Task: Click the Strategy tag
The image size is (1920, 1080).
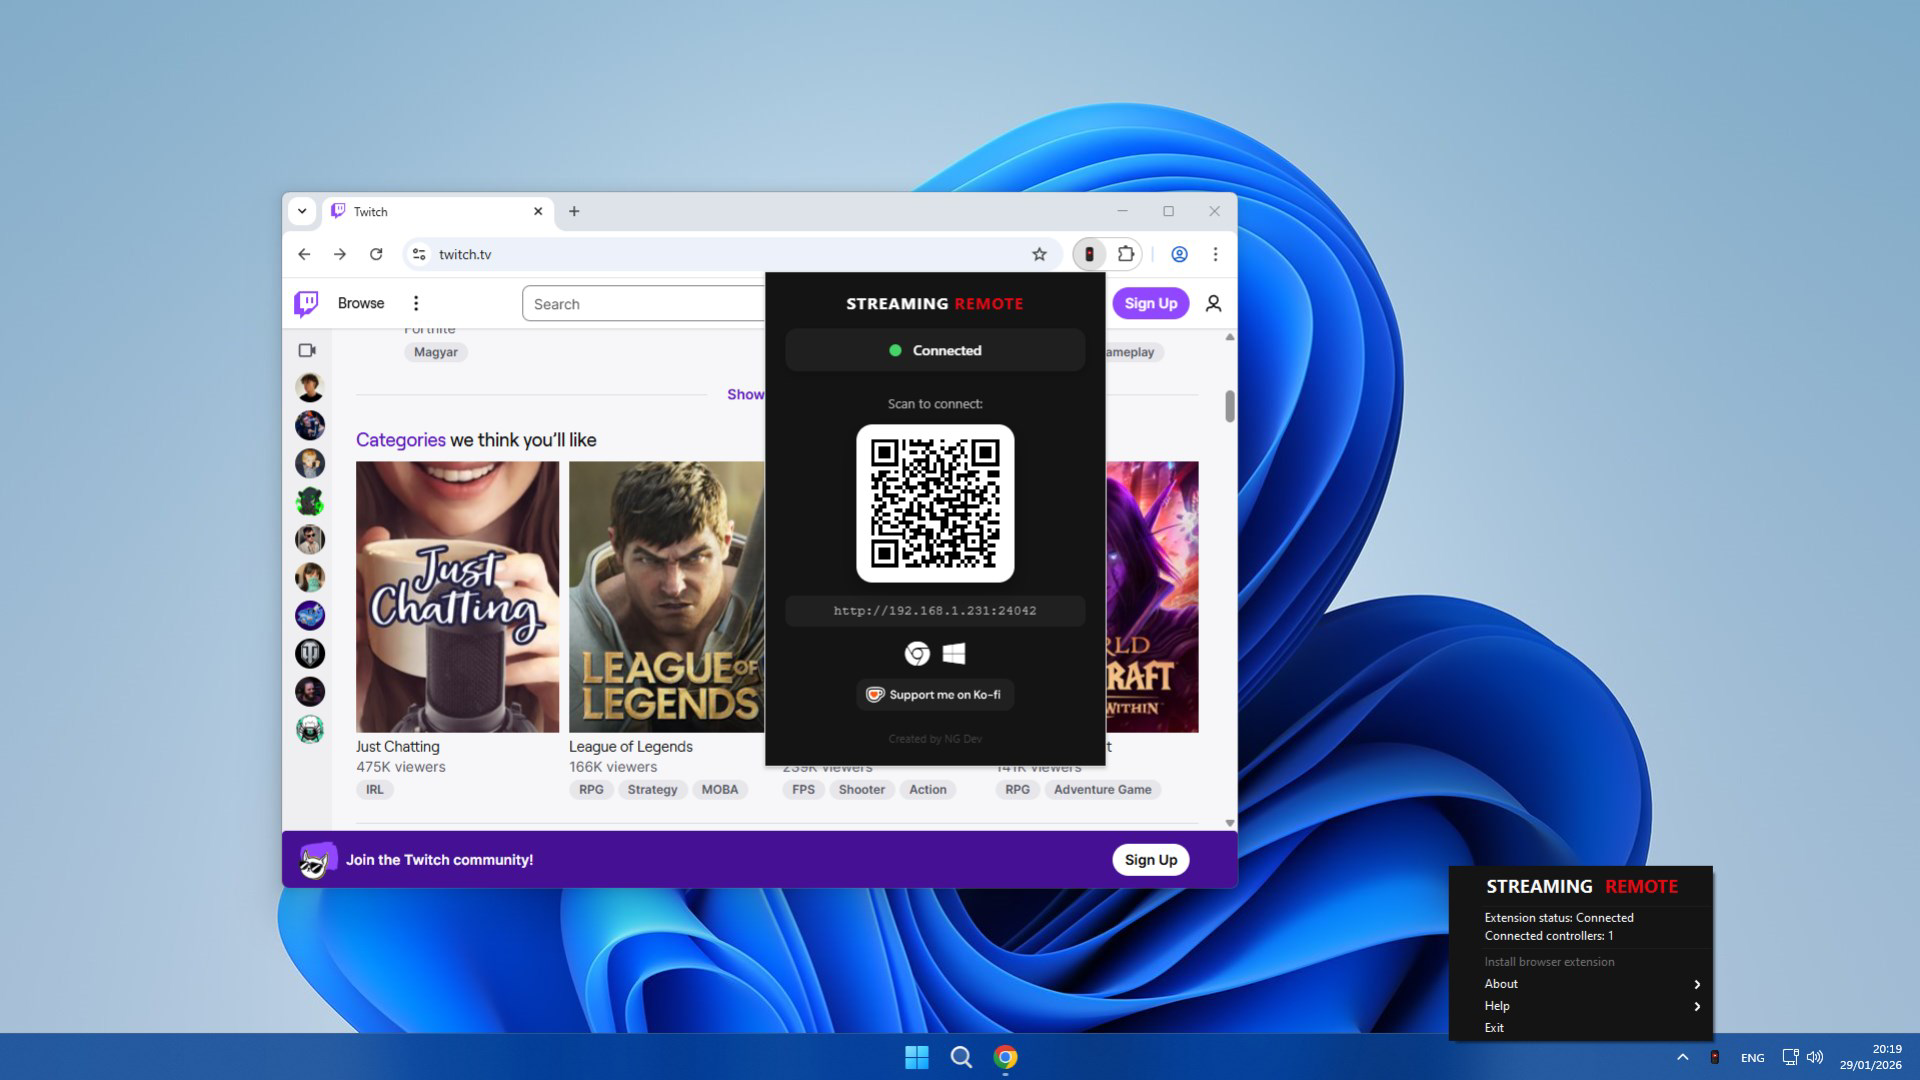Action: 652,790
